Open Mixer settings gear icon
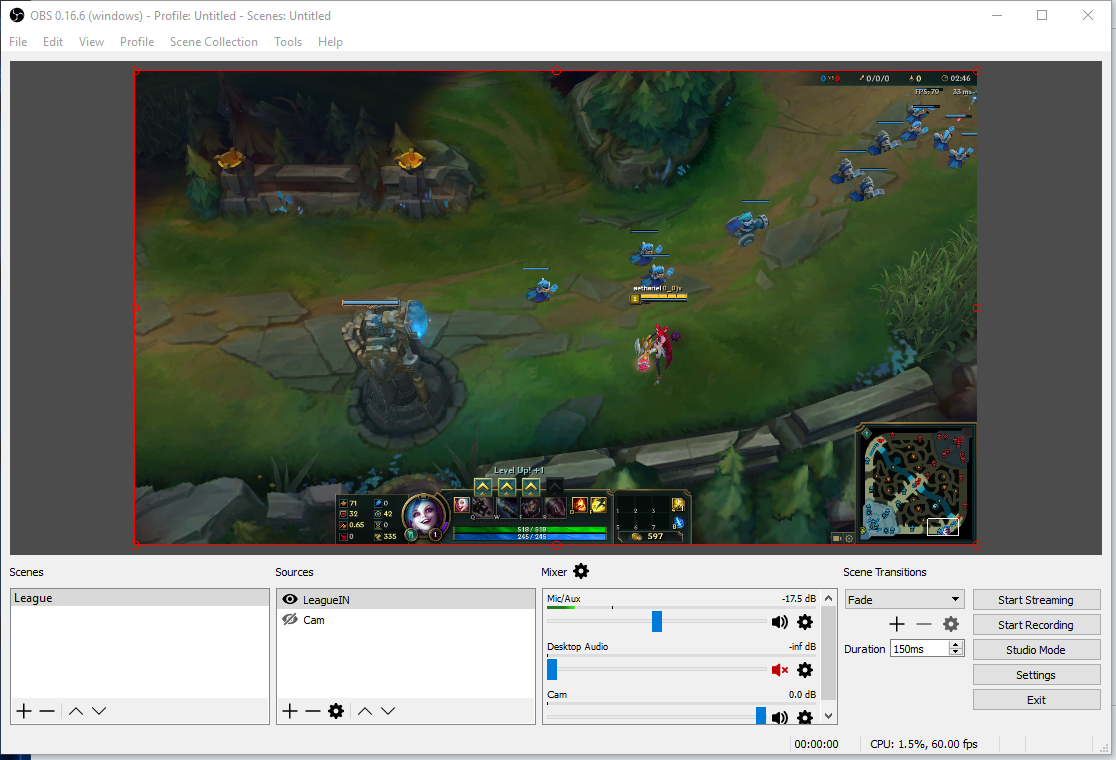The height and width of the screenshot is (760, 1116). (x=581, y=571)
